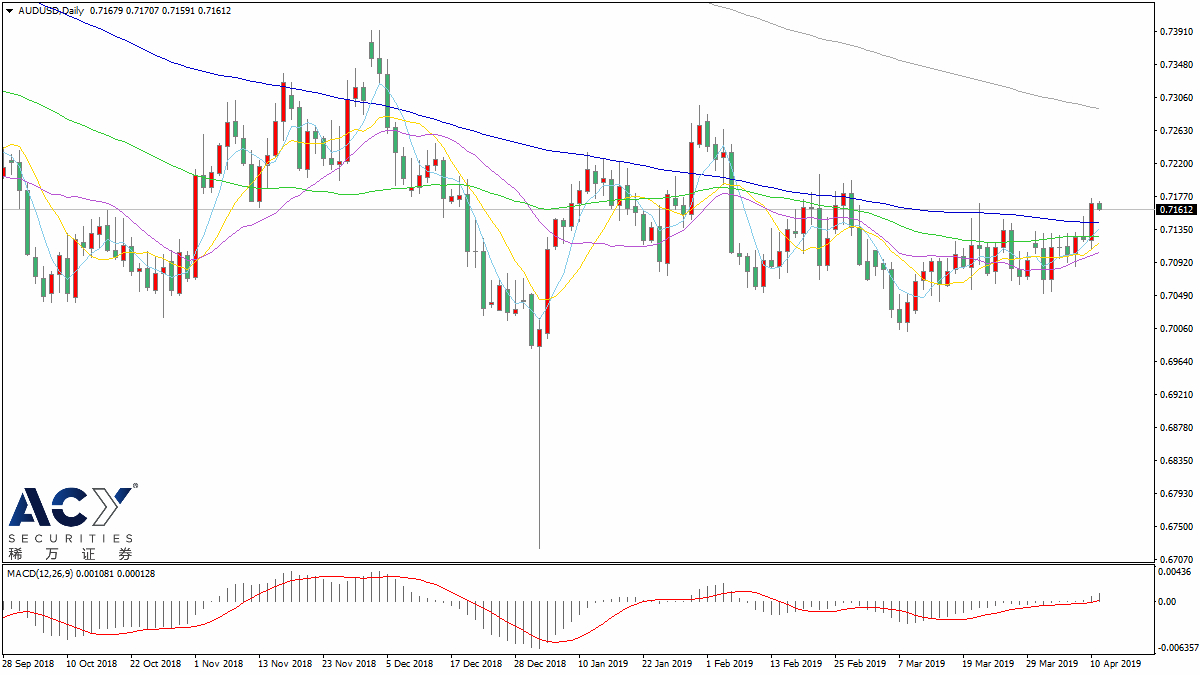Click the 0.00436 MACD scale value
The image size is (1200, 675).
point(1172,571)
